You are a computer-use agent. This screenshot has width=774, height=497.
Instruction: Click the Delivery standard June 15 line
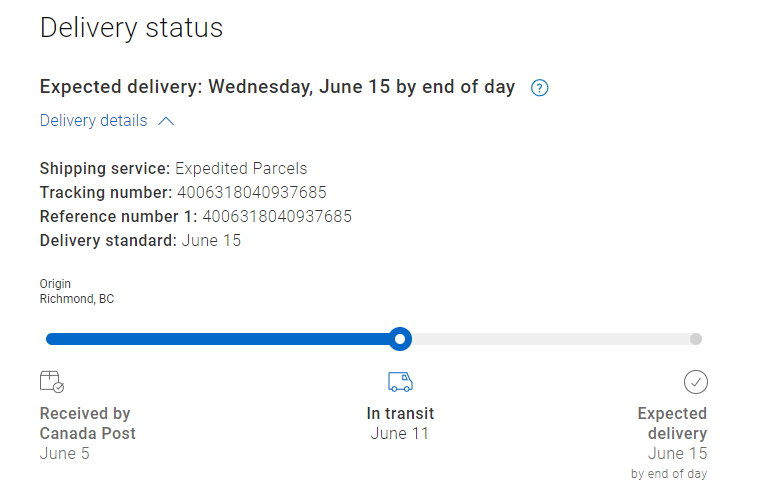click(140, 240)
